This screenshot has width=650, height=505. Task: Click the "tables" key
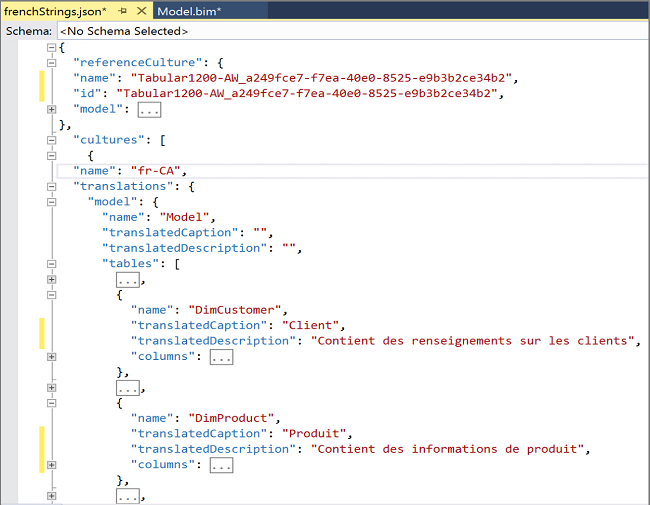[131, 264]
